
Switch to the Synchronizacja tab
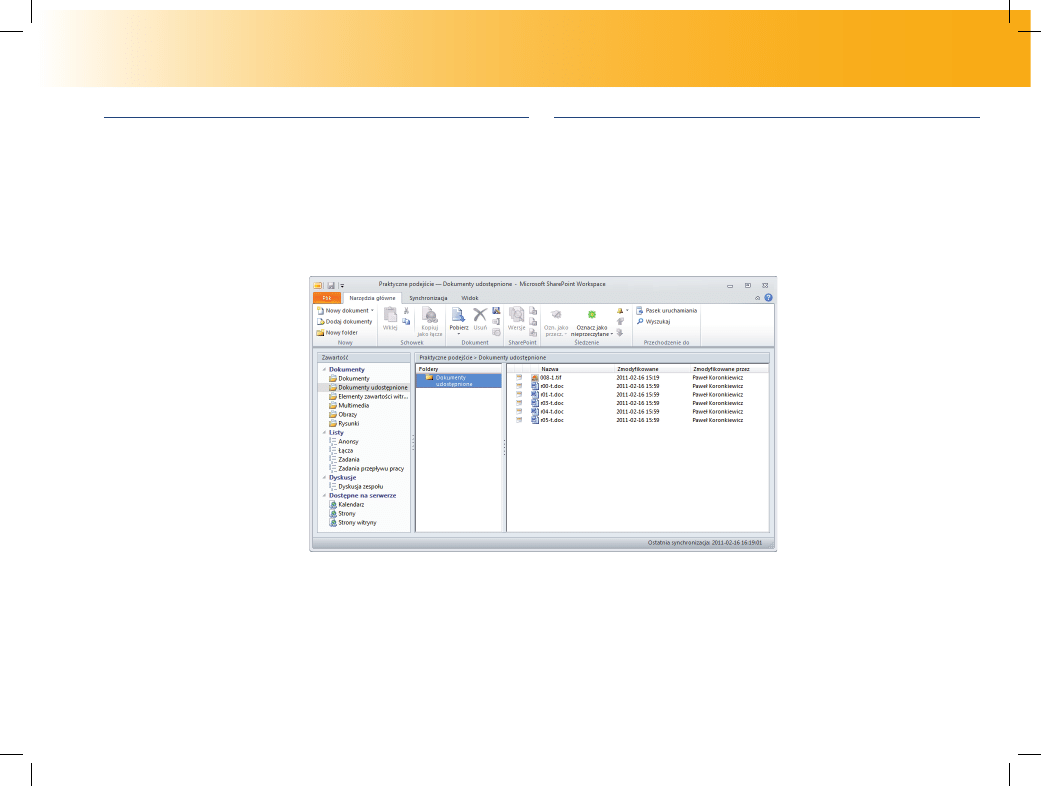(429, 298)
